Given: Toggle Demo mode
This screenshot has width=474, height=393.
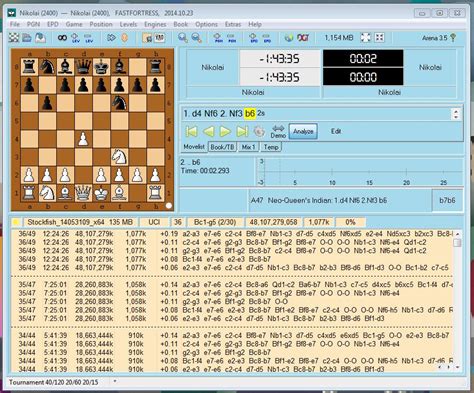Looking at the screenshot, I should (x=278, y=132).
